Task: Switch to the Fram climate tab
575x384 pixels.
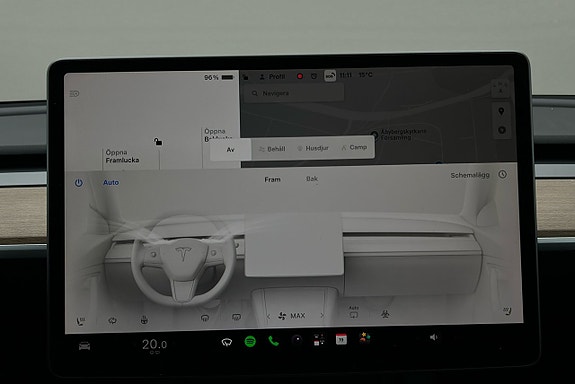Action: [272, 179]
